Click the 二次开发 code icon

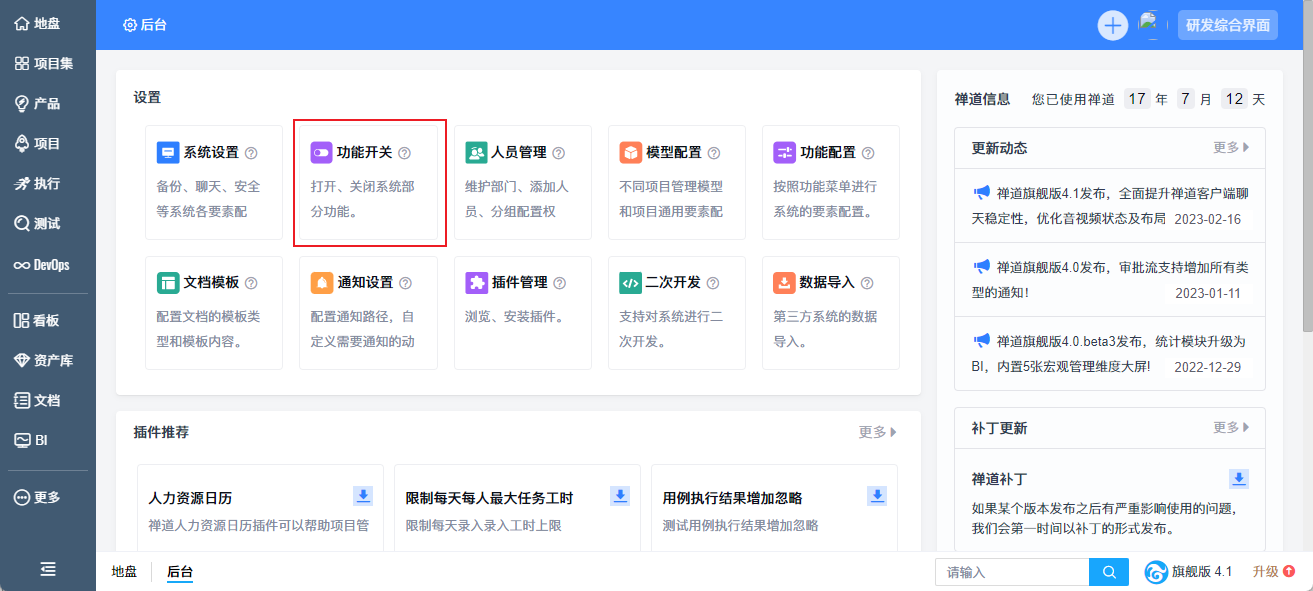click(630, 283)
